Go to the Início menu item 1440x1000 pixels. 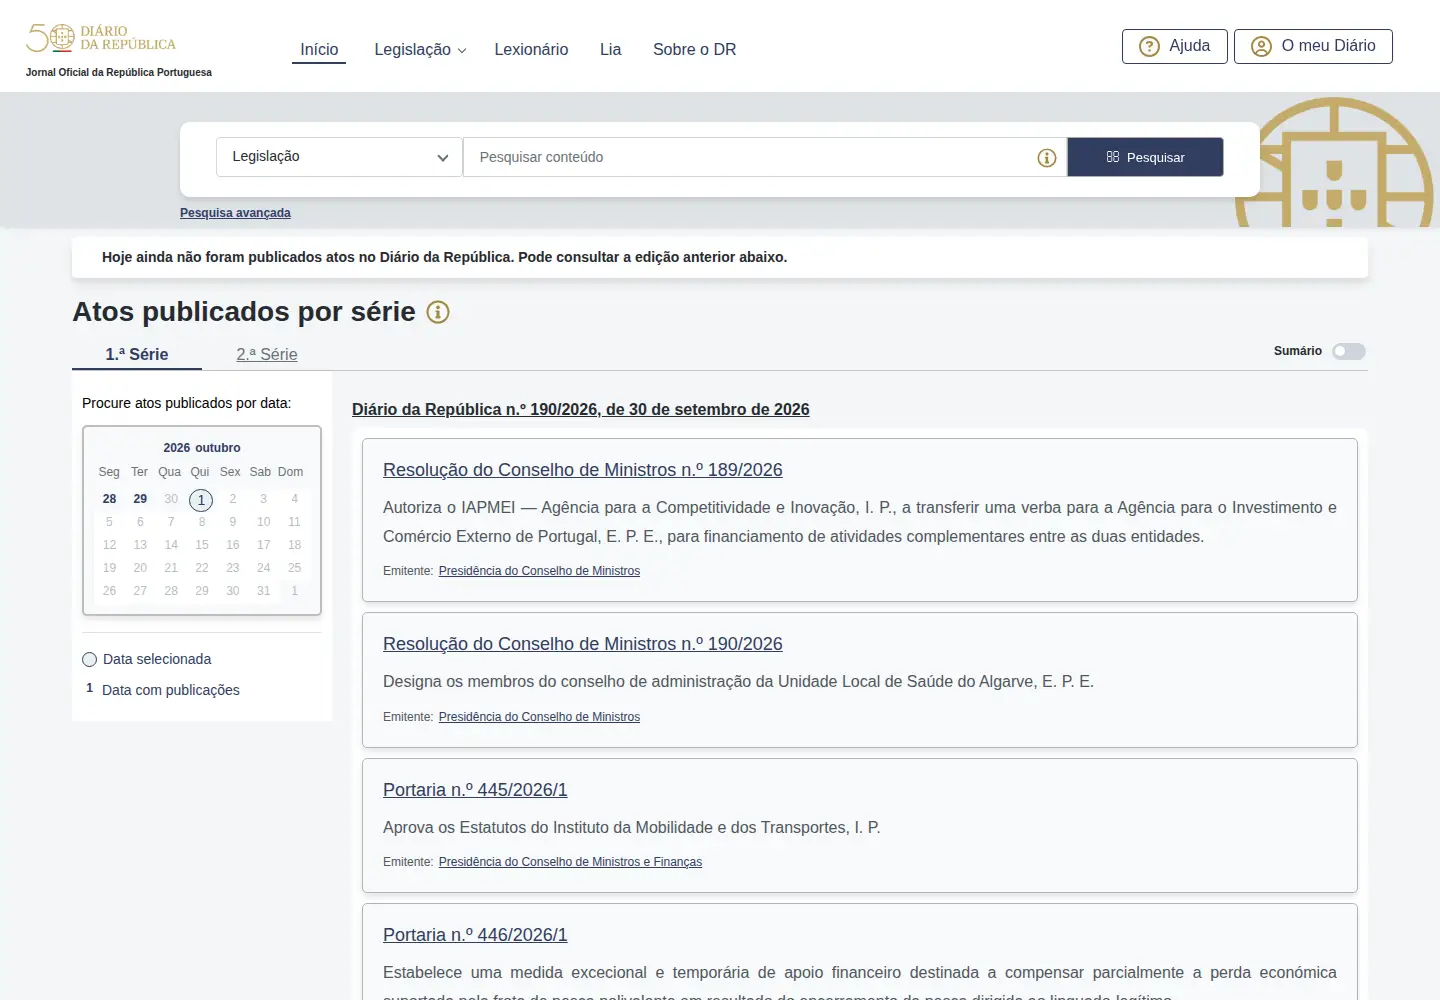319,49
